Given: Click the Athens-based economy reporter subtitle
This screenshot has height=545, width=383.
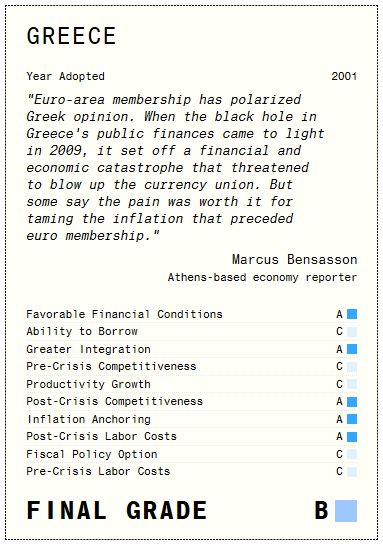Looking at the screenshot, I should 262,277.
